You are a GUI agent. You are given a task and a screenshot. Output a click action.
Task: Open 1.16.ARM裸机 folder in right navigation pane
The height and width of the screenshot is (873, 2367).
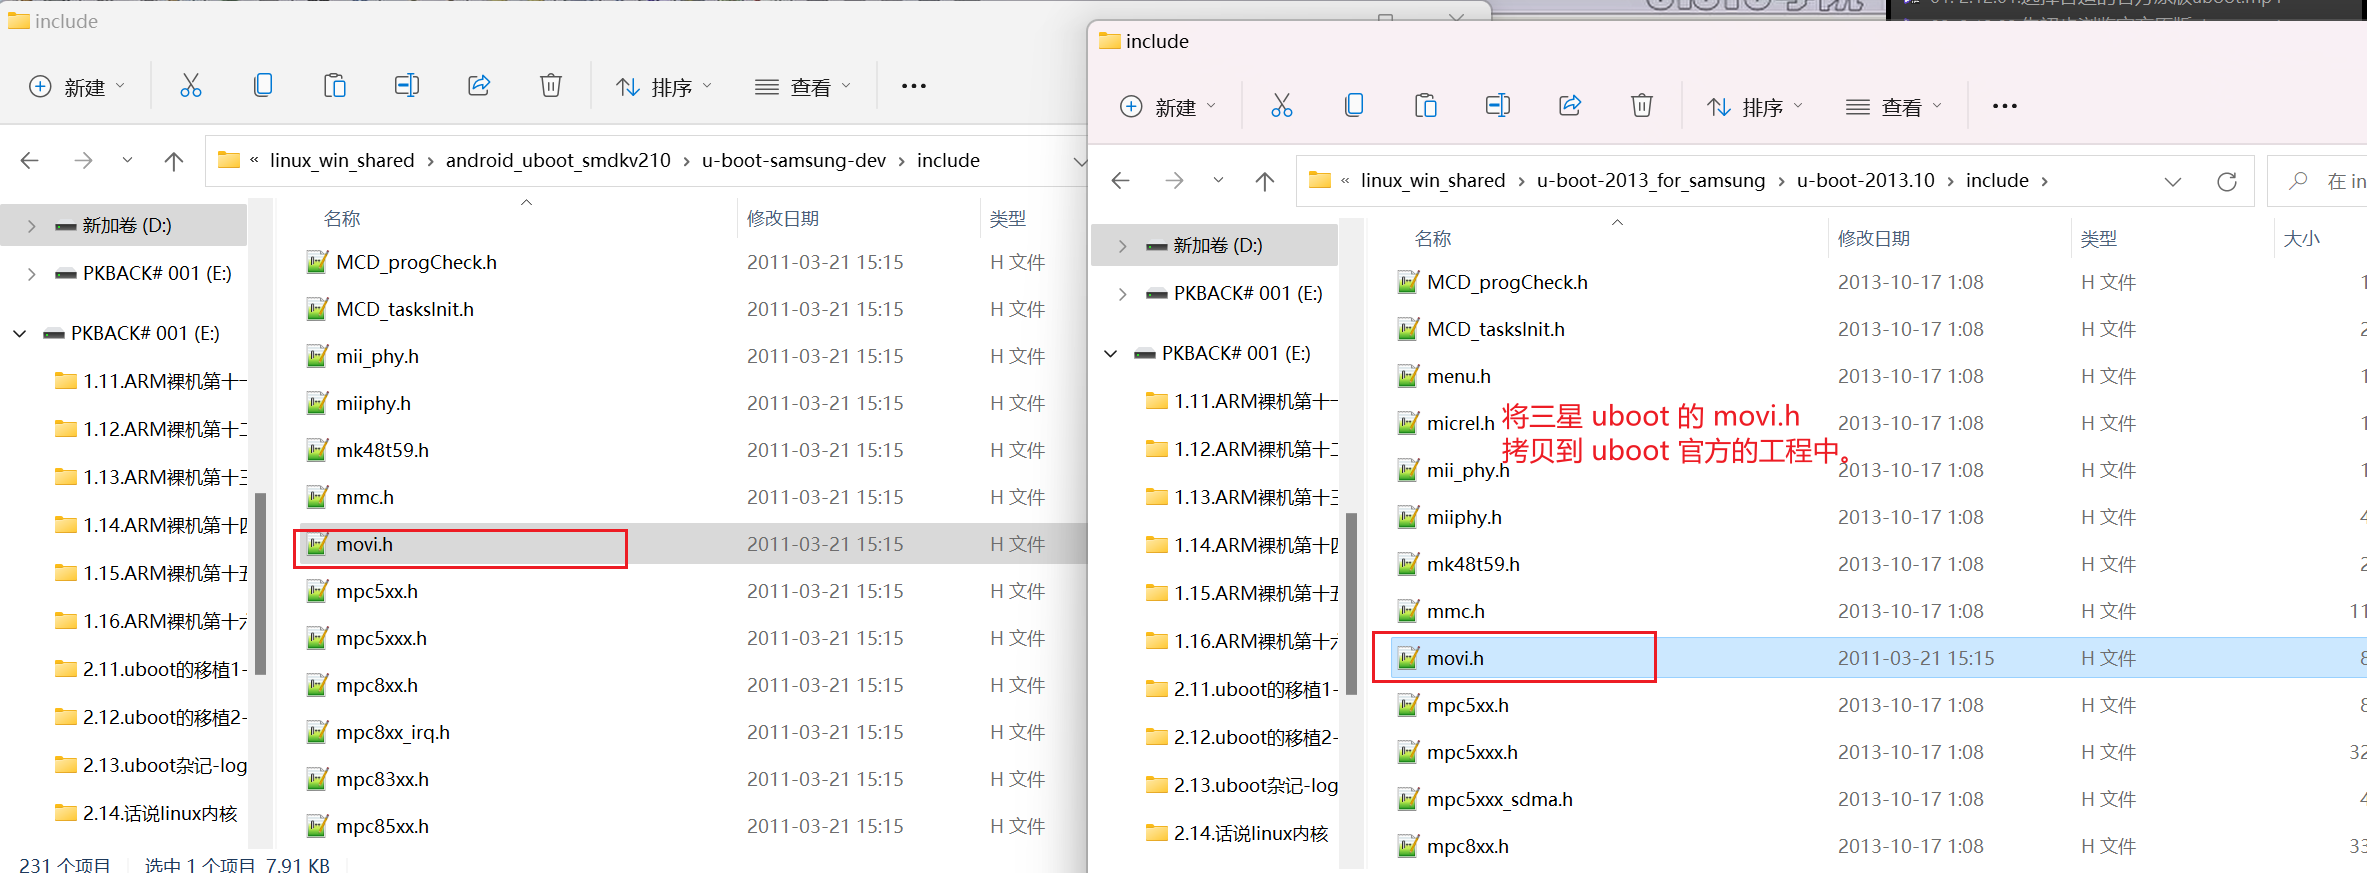[1241, 641]
